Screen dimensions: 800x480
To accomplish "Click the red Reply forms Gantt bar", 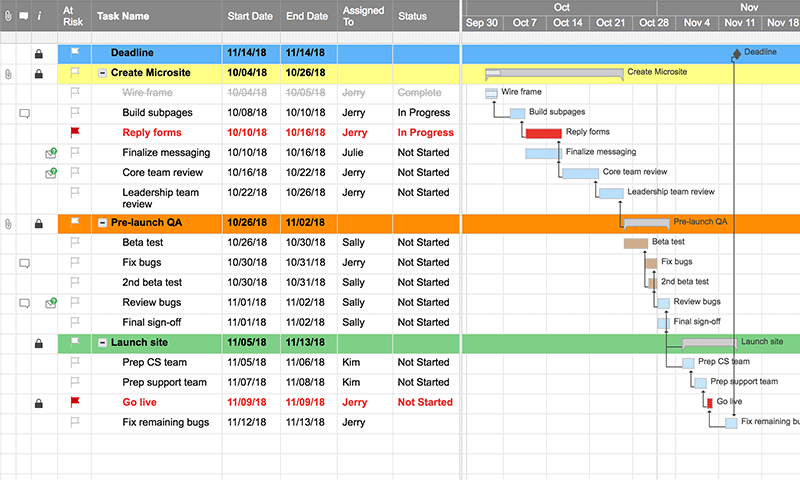I will [x=543, y=133].
